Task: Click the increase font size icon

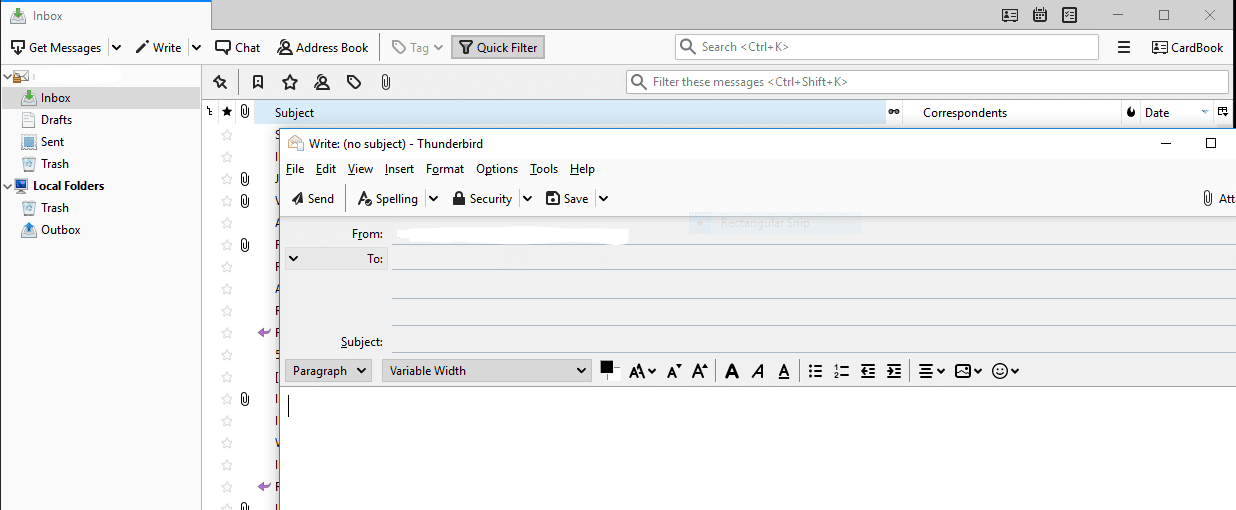Action: (x=700, y=371)
